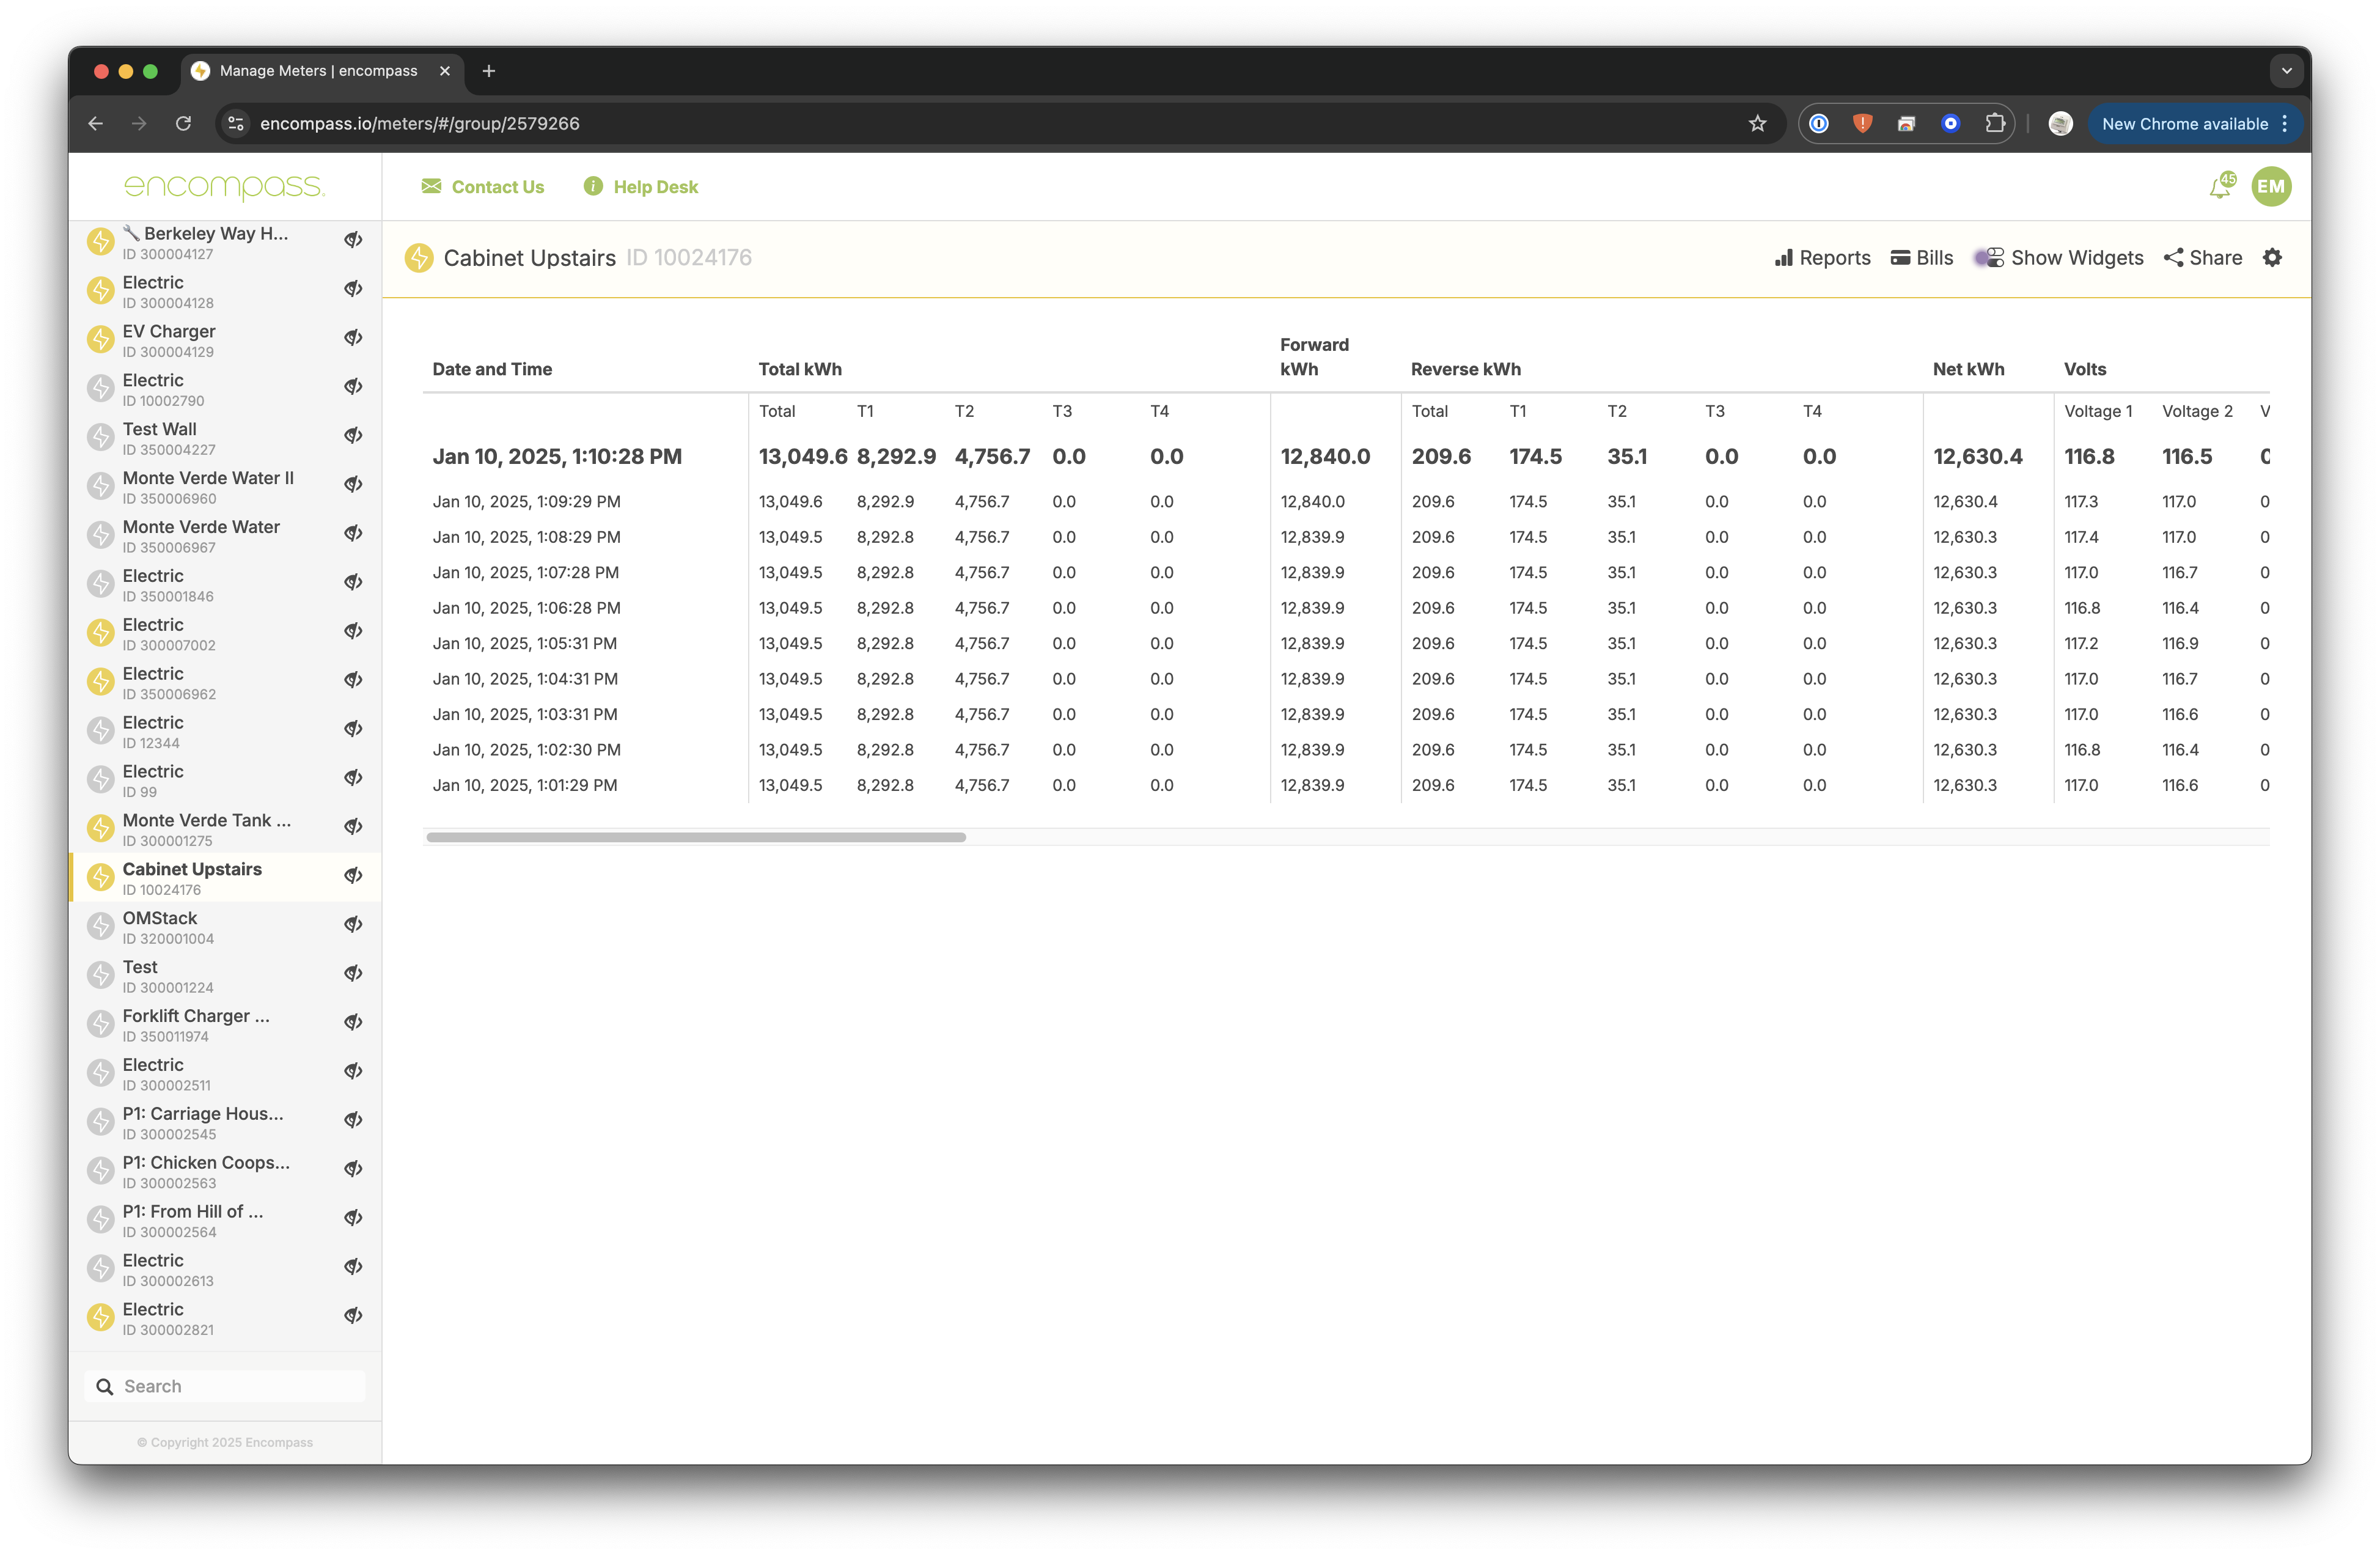2380x1555 pixels.
Task: Open the browser extensions puzzle icon
Action: coord(1994,124)
